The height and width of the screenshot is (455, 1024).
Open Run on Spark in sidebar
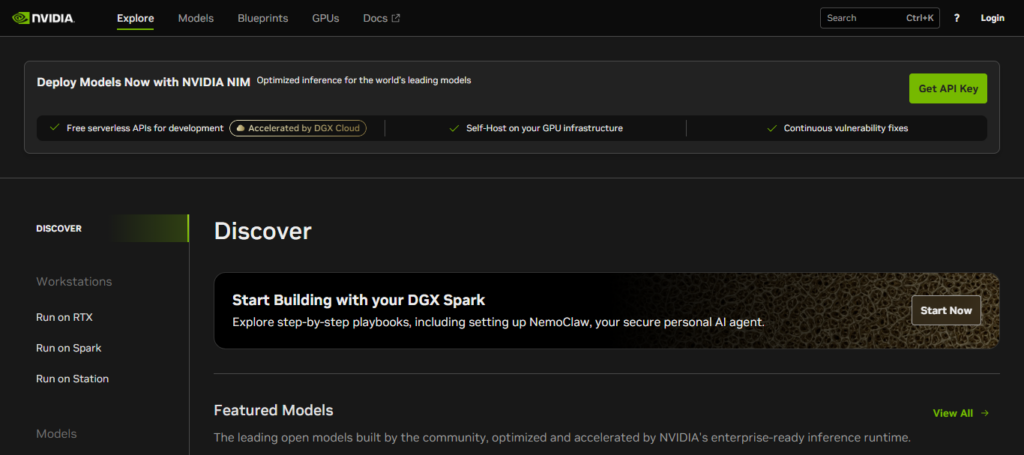69,348
